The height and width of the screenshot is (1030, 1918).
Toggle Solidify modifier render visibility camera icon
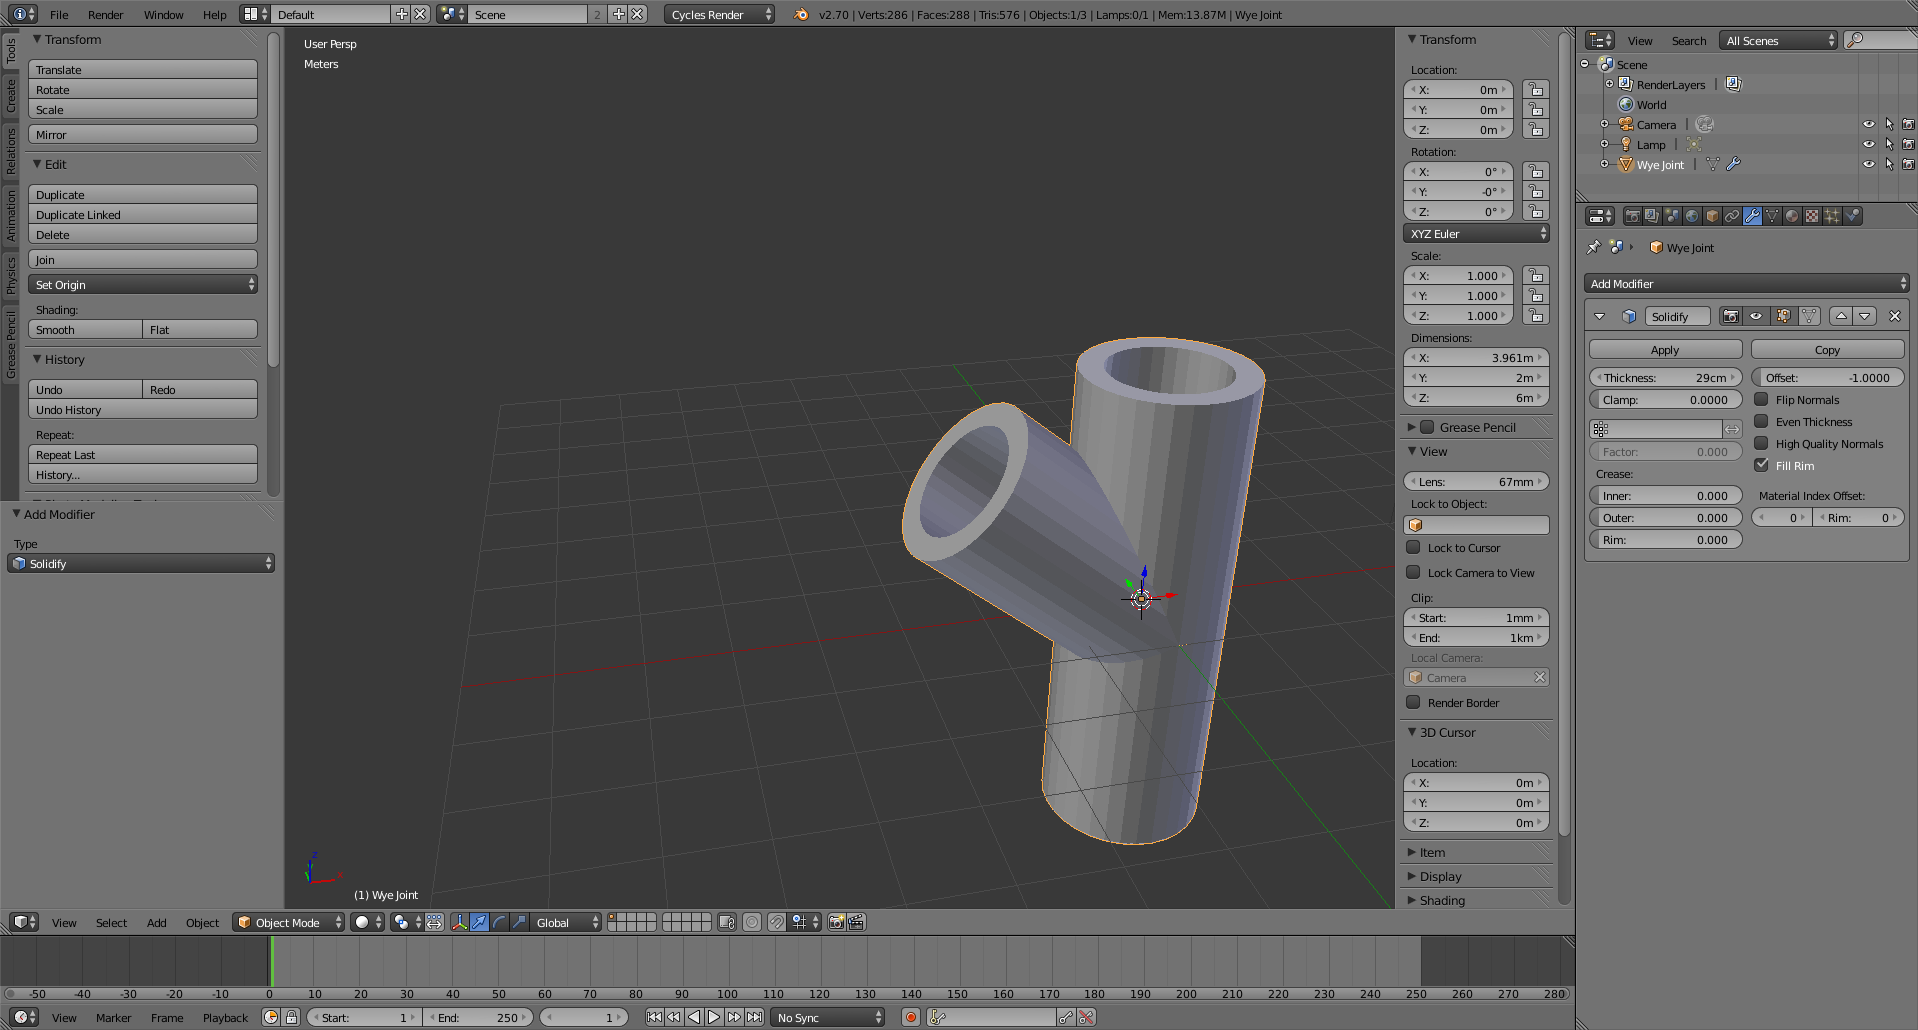click(x=1731, y=316)
